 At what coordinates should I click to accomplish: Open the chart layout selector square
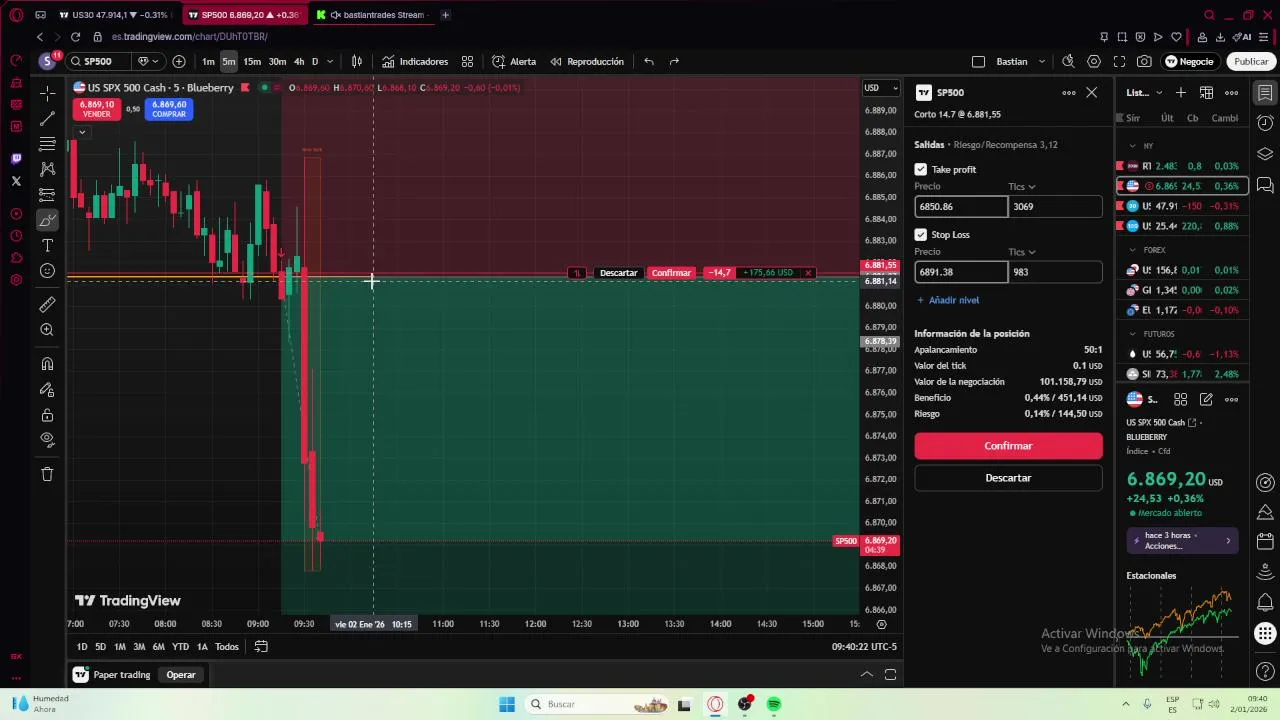(x=978, y=61)
